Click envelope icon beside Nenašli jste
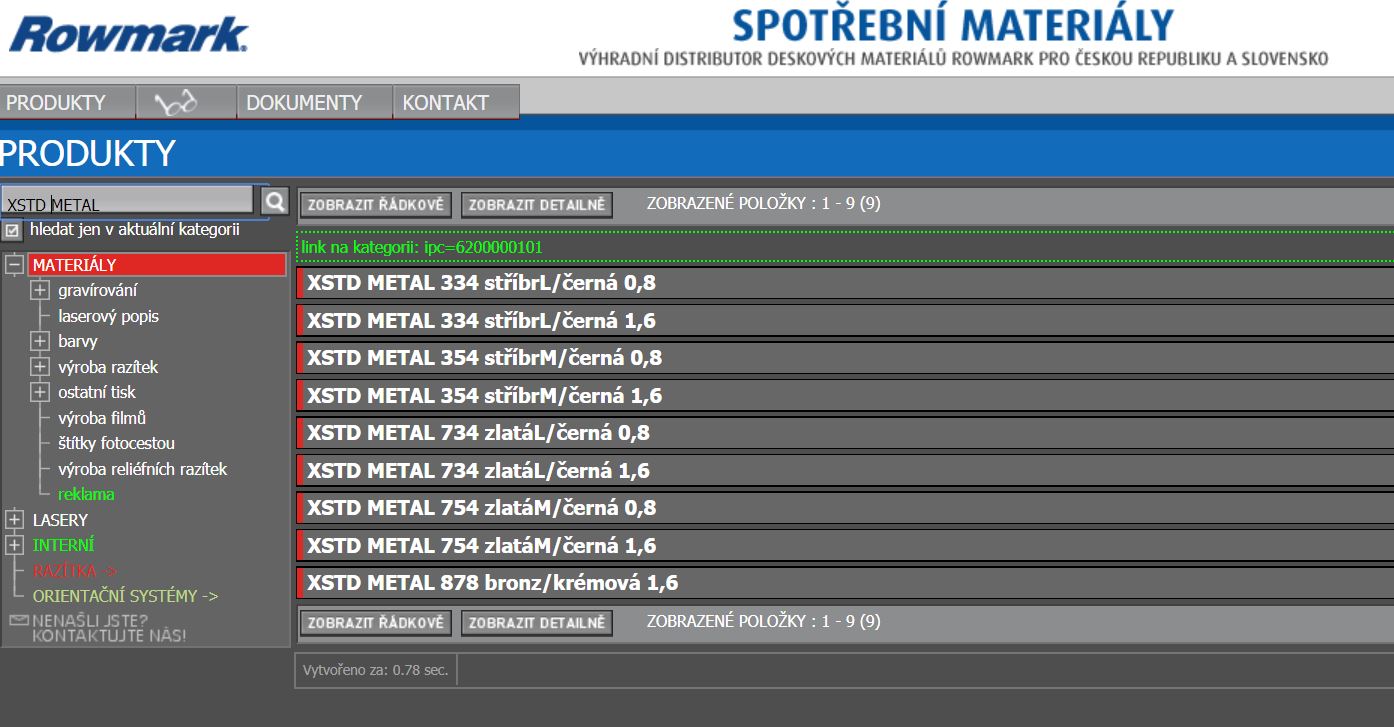Image resolution: width=1394 pixels, height=727 pixels. (x=19, y=621)
